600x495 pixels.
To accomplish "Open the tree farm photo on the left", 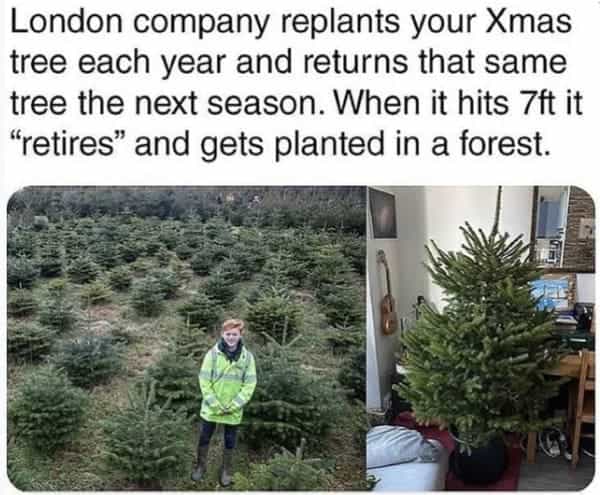I will [x=187, y=339].
